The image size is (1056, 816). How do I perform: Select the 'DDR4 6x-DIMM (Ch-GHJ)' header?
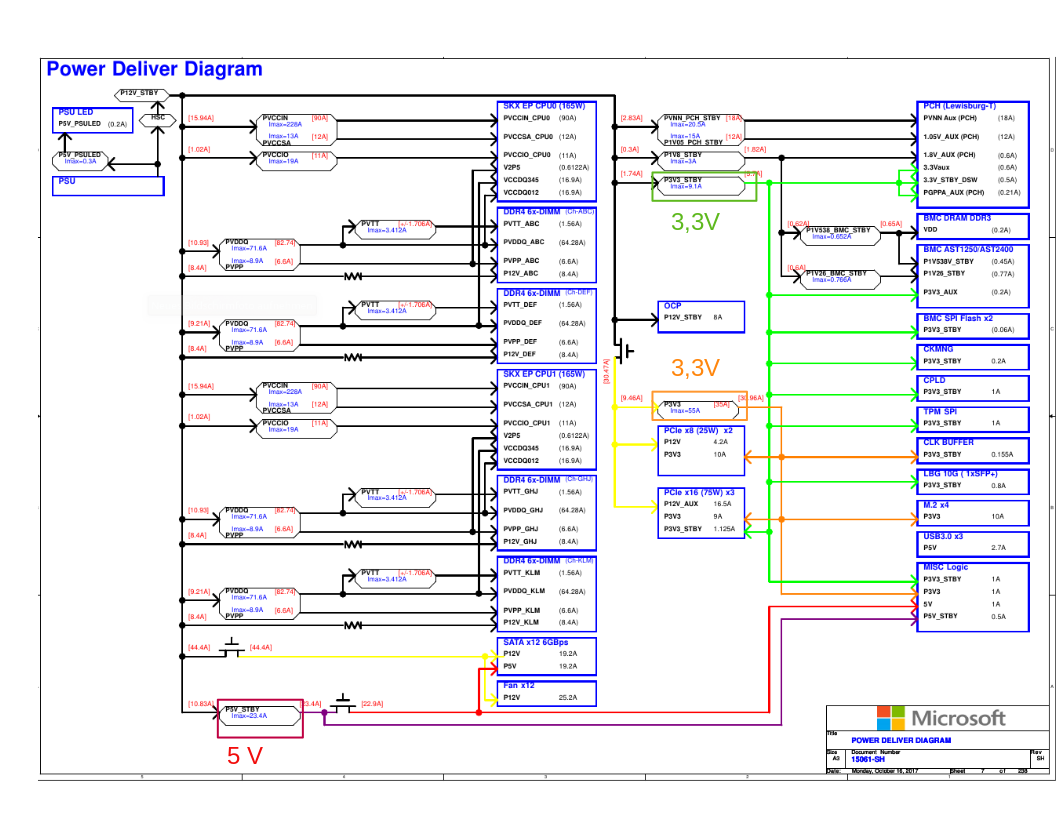[x=548, y=479]
